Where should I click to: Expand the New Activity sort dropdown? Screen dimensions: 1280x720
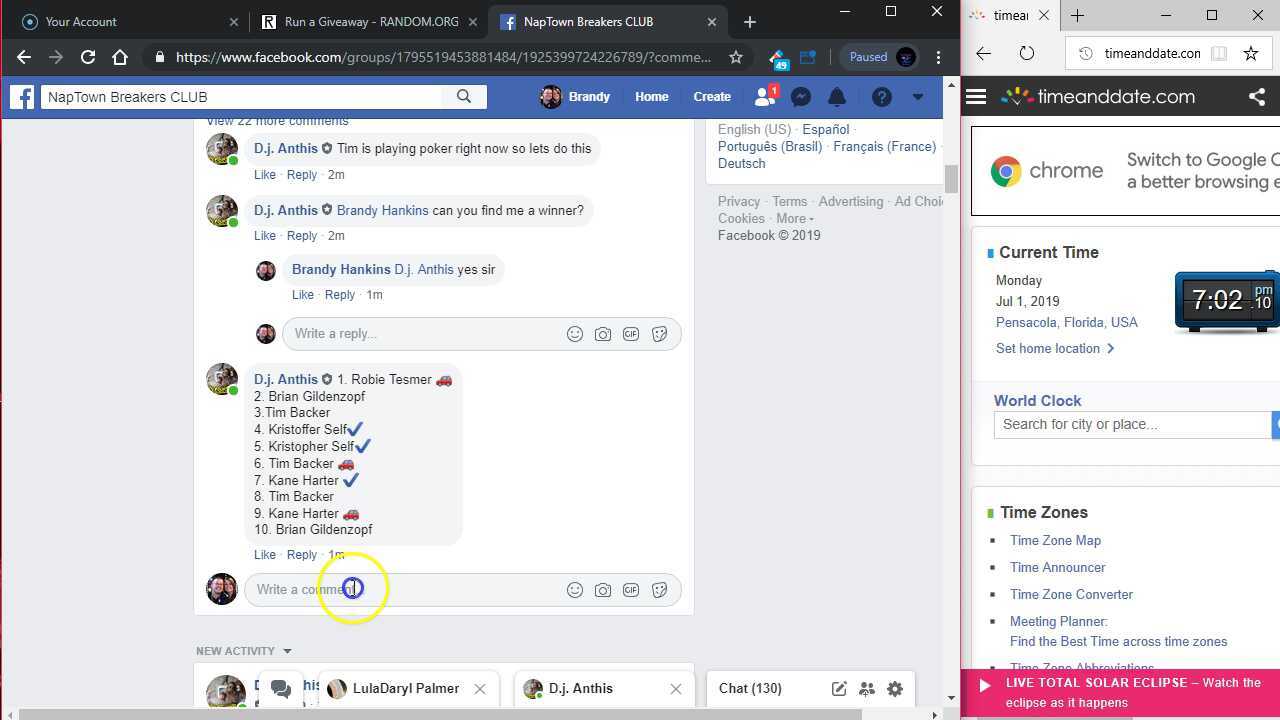click(287, 651)
